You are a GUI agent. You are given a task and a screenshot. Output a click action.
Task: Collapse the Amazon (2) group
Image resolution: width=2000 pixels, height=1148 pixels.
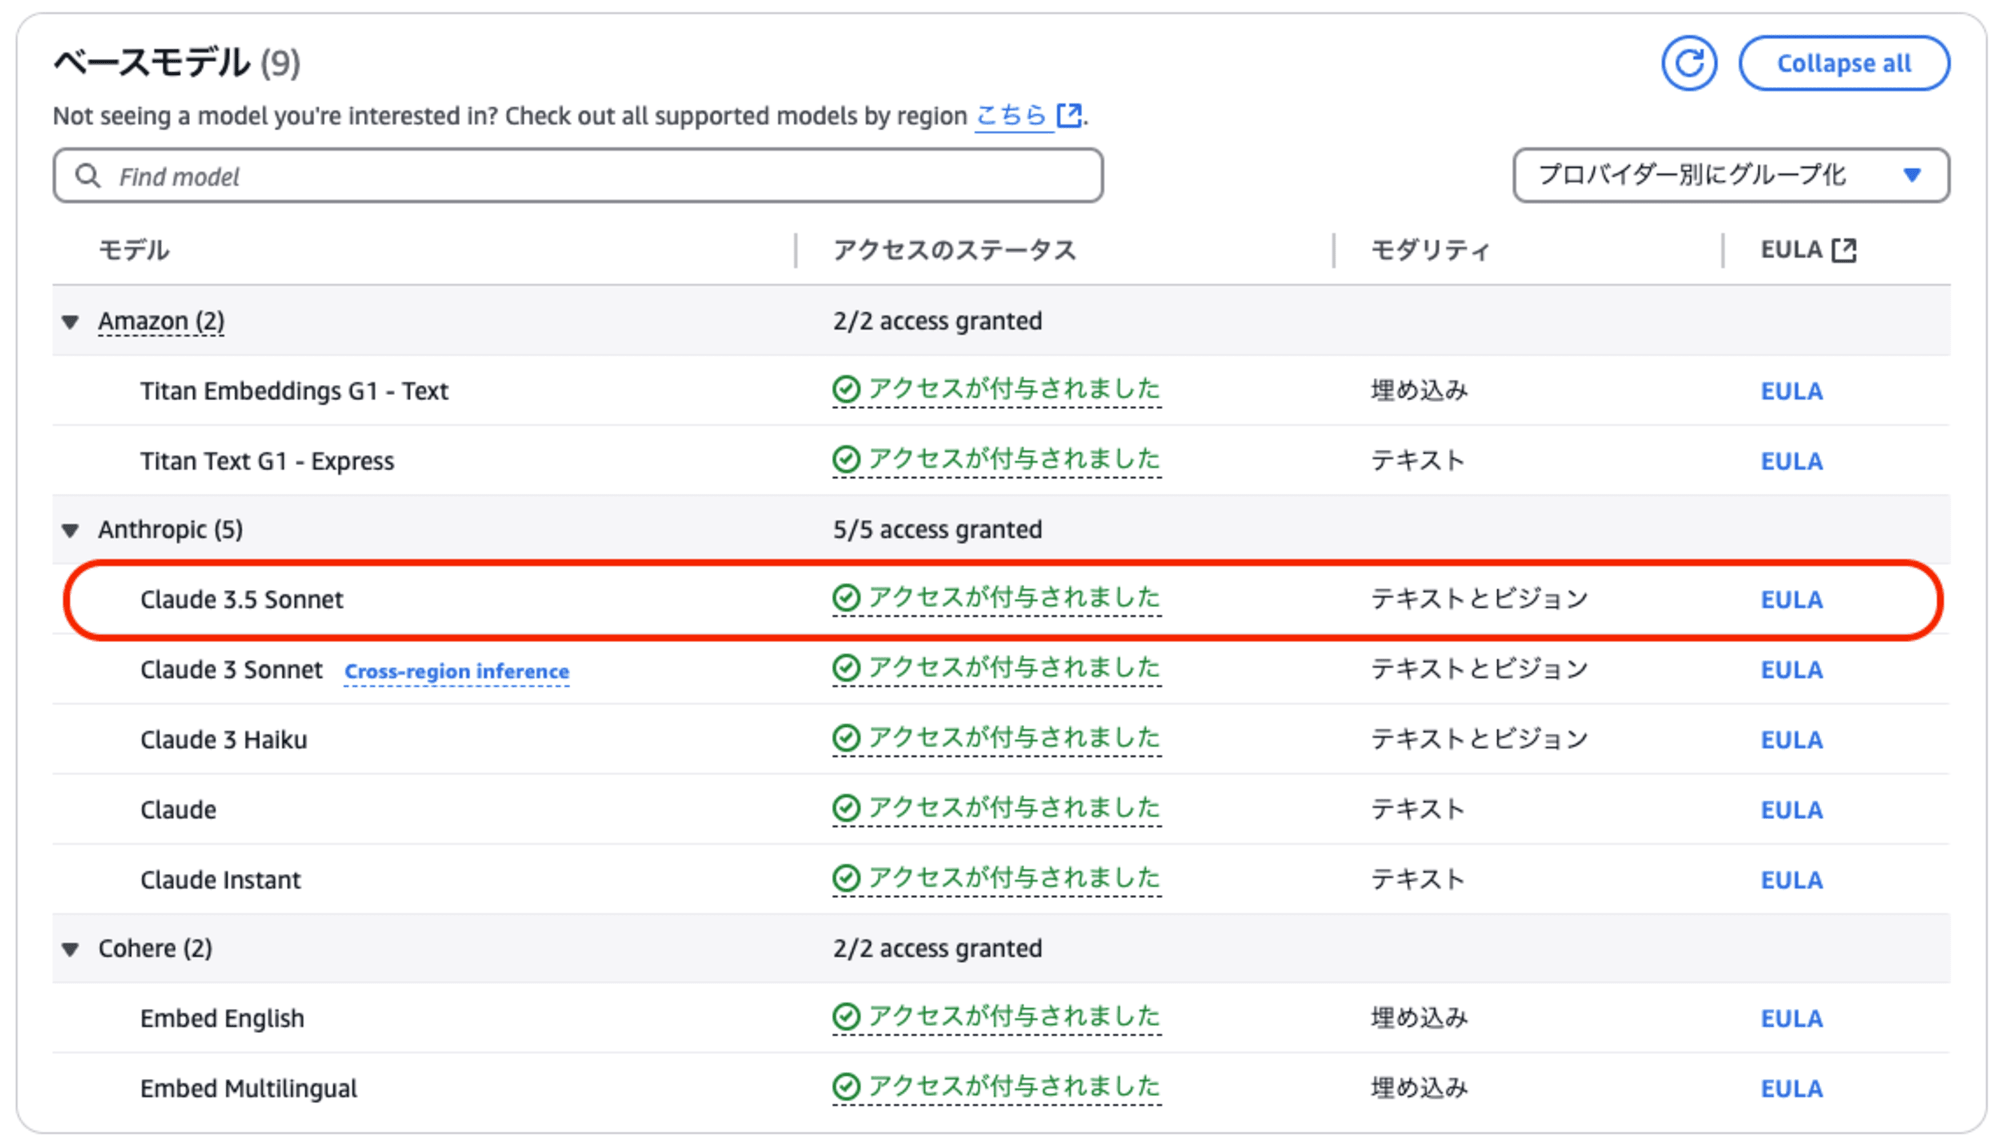coord(70,322)
